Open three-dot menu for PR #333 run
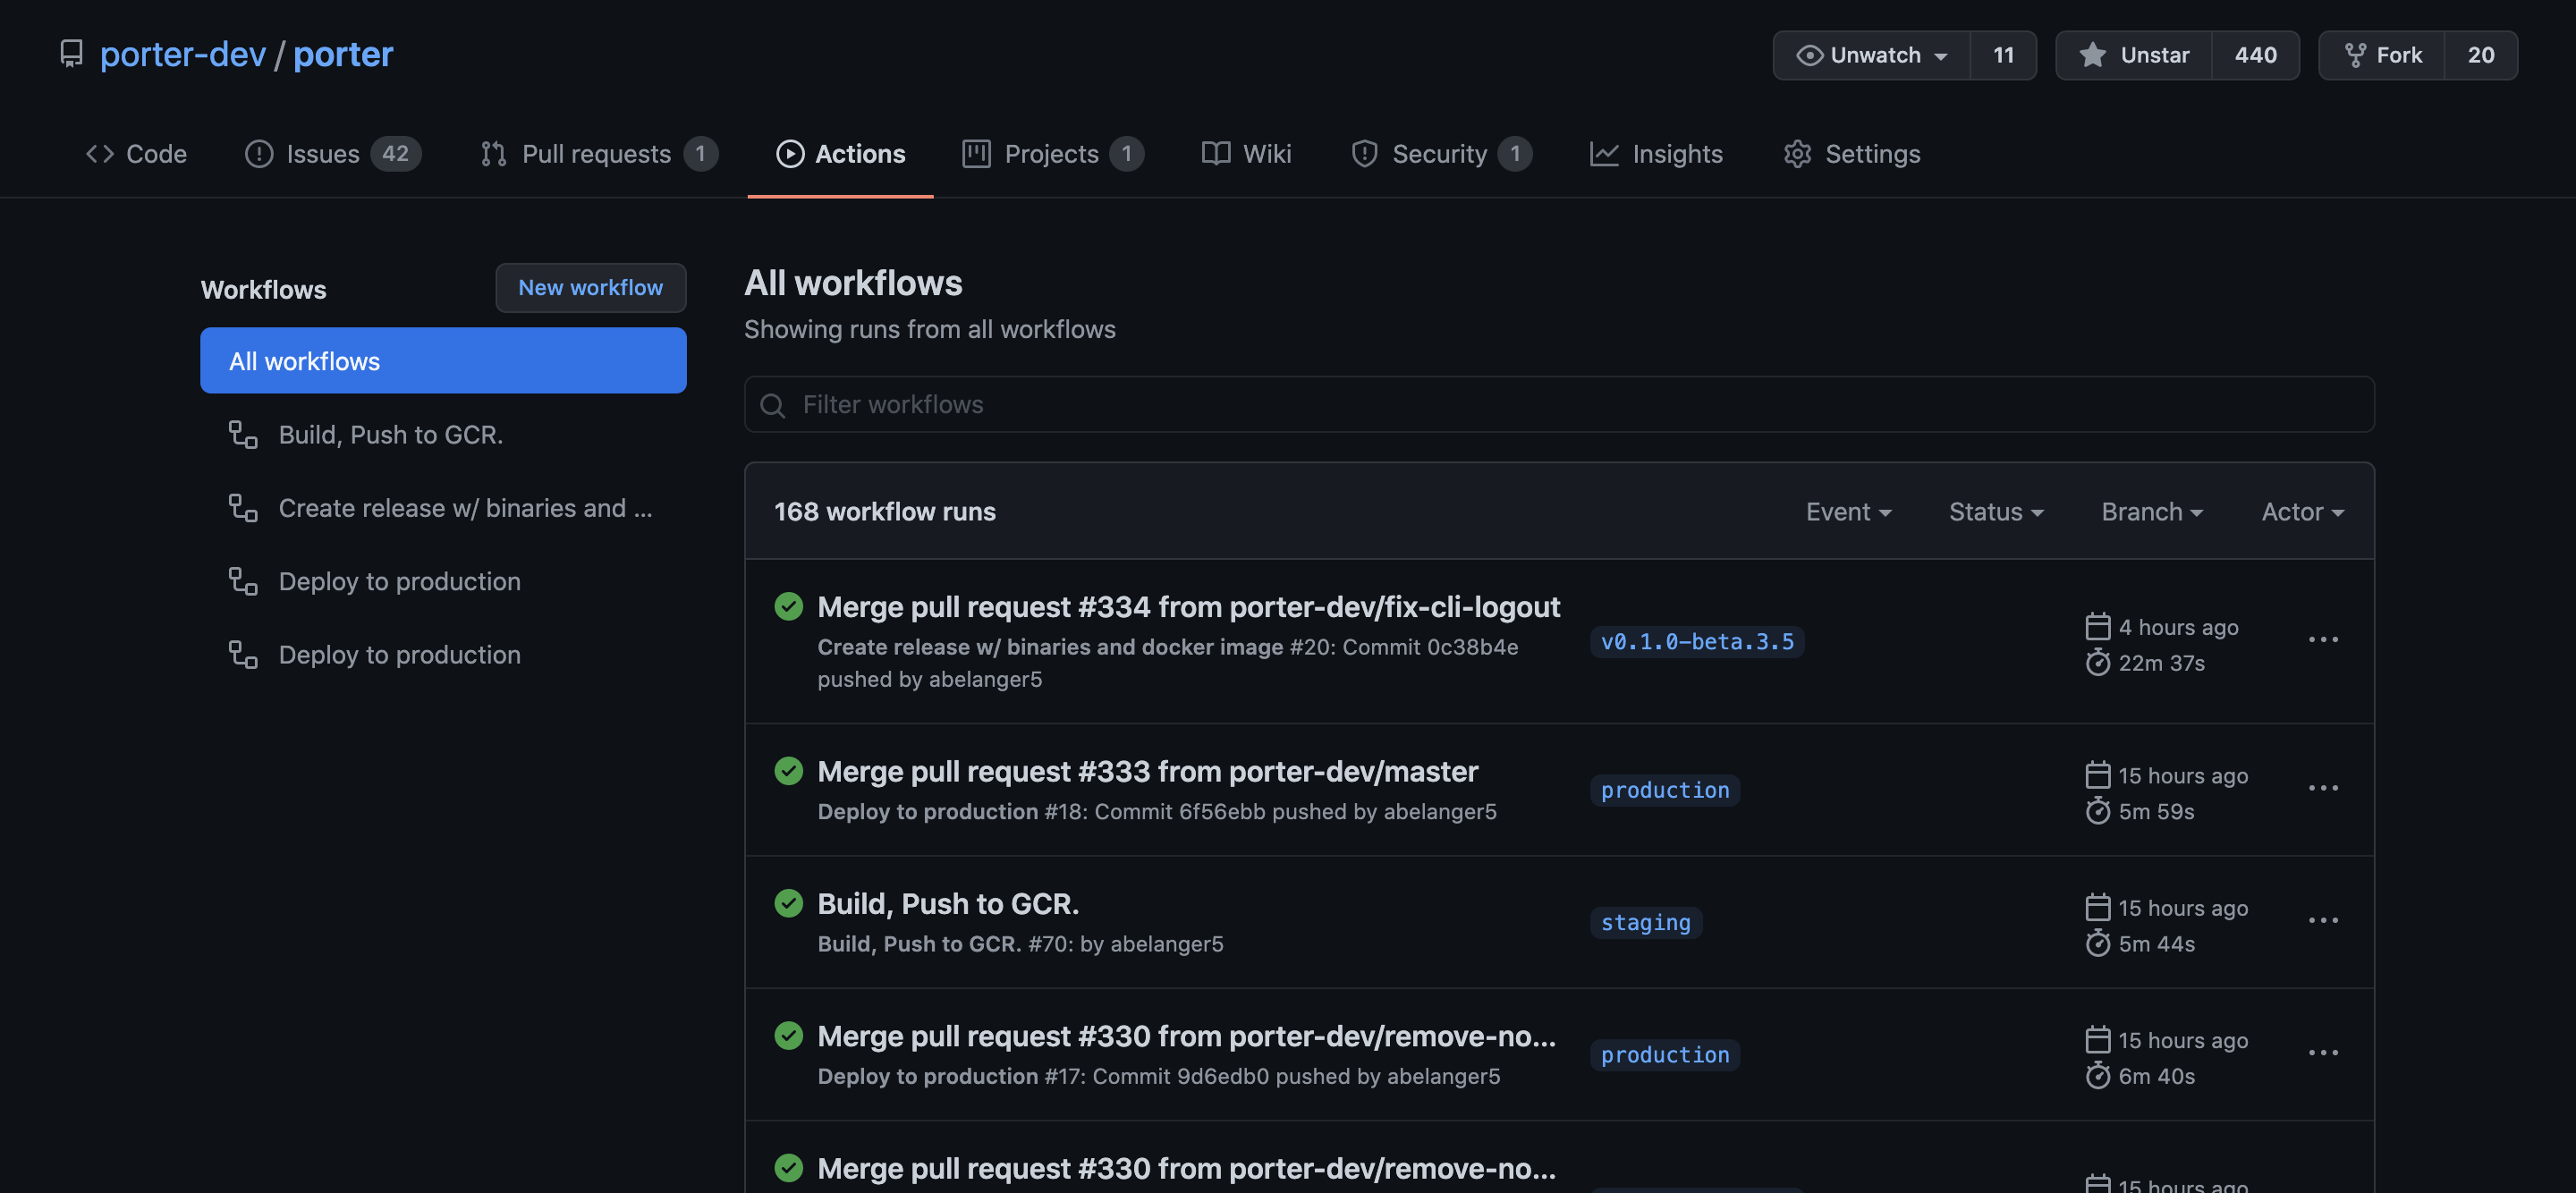 point(2322,789)
